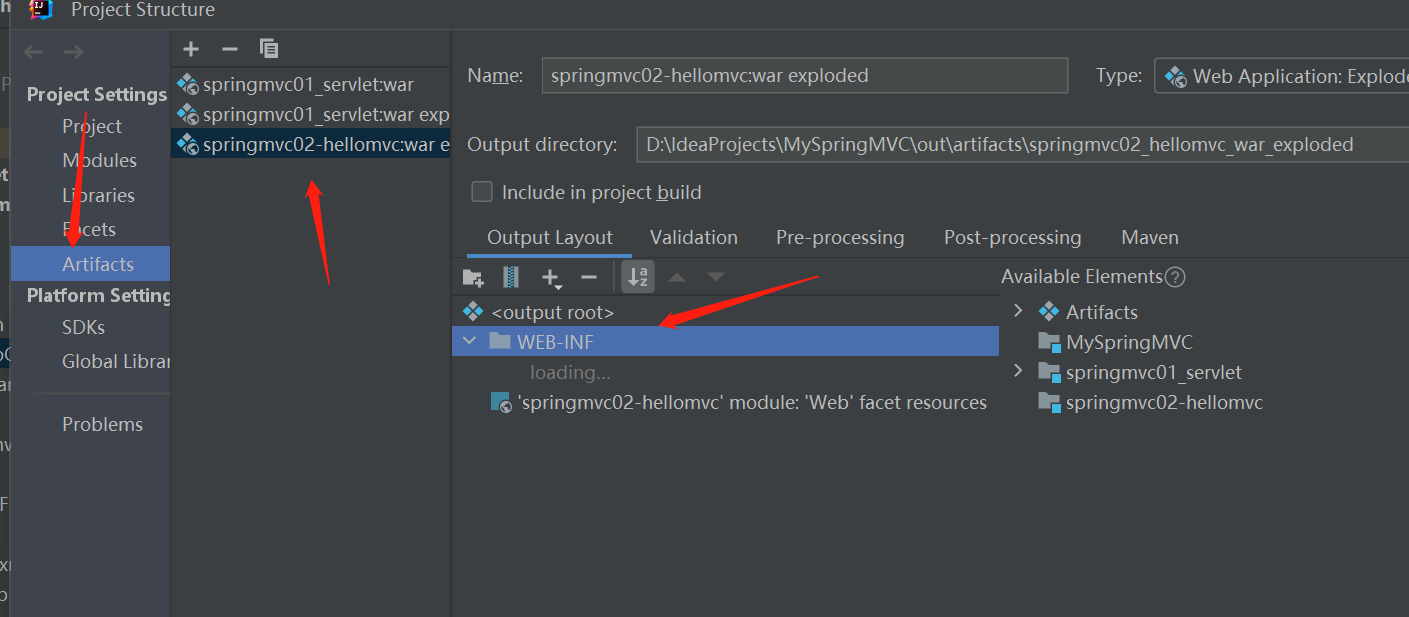
Task: Click the Create Archive icon in layout toolbar
Action: (511, 277)
